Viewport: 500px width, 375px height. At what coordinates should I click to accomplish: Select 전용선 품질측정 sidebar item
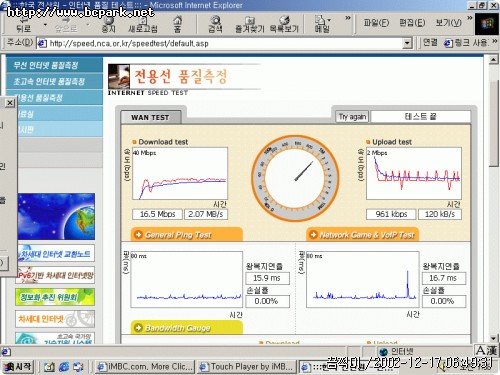coord(60,98)
